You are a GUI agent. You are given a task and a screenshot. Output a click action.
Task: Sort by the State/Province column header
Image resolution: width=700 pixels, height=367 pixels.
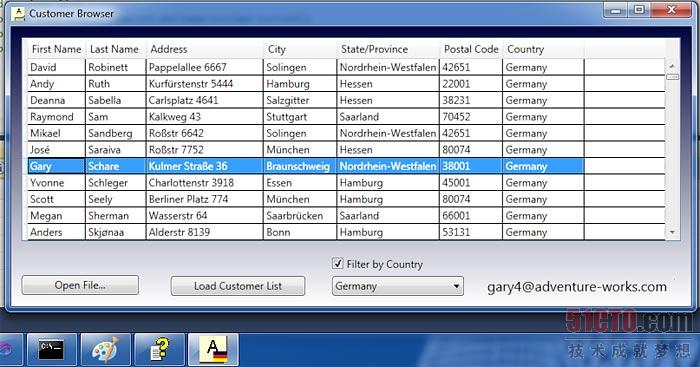[388, 49]
